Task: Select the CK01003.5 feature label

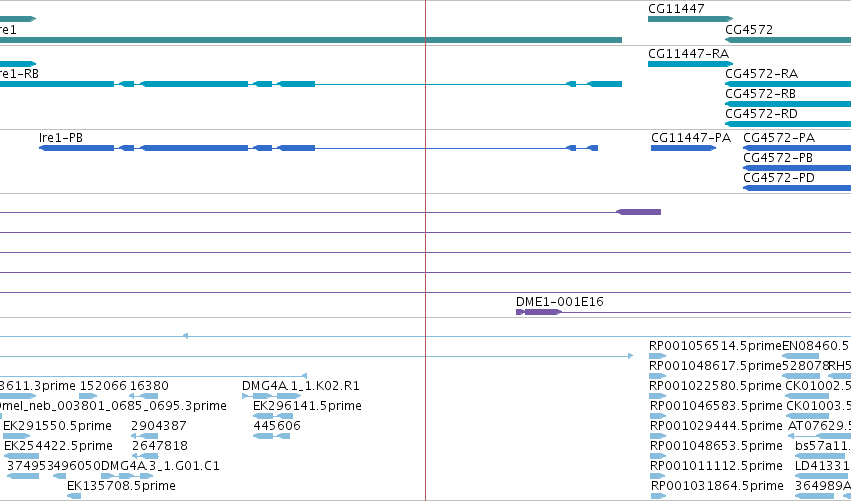Action: pyautogui.click(x=818, y=405)
